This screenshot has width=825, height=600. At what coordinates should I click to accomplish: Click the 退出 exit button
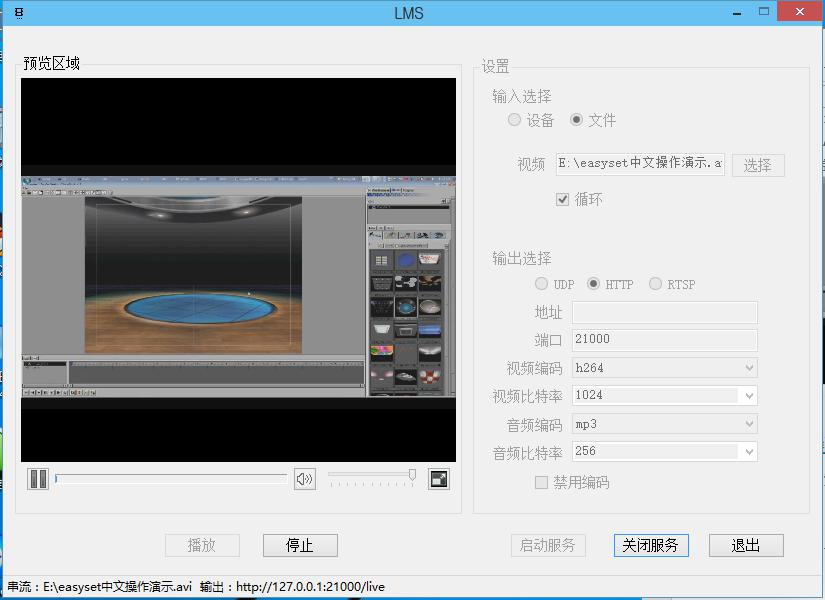click(x=746, y=545)
